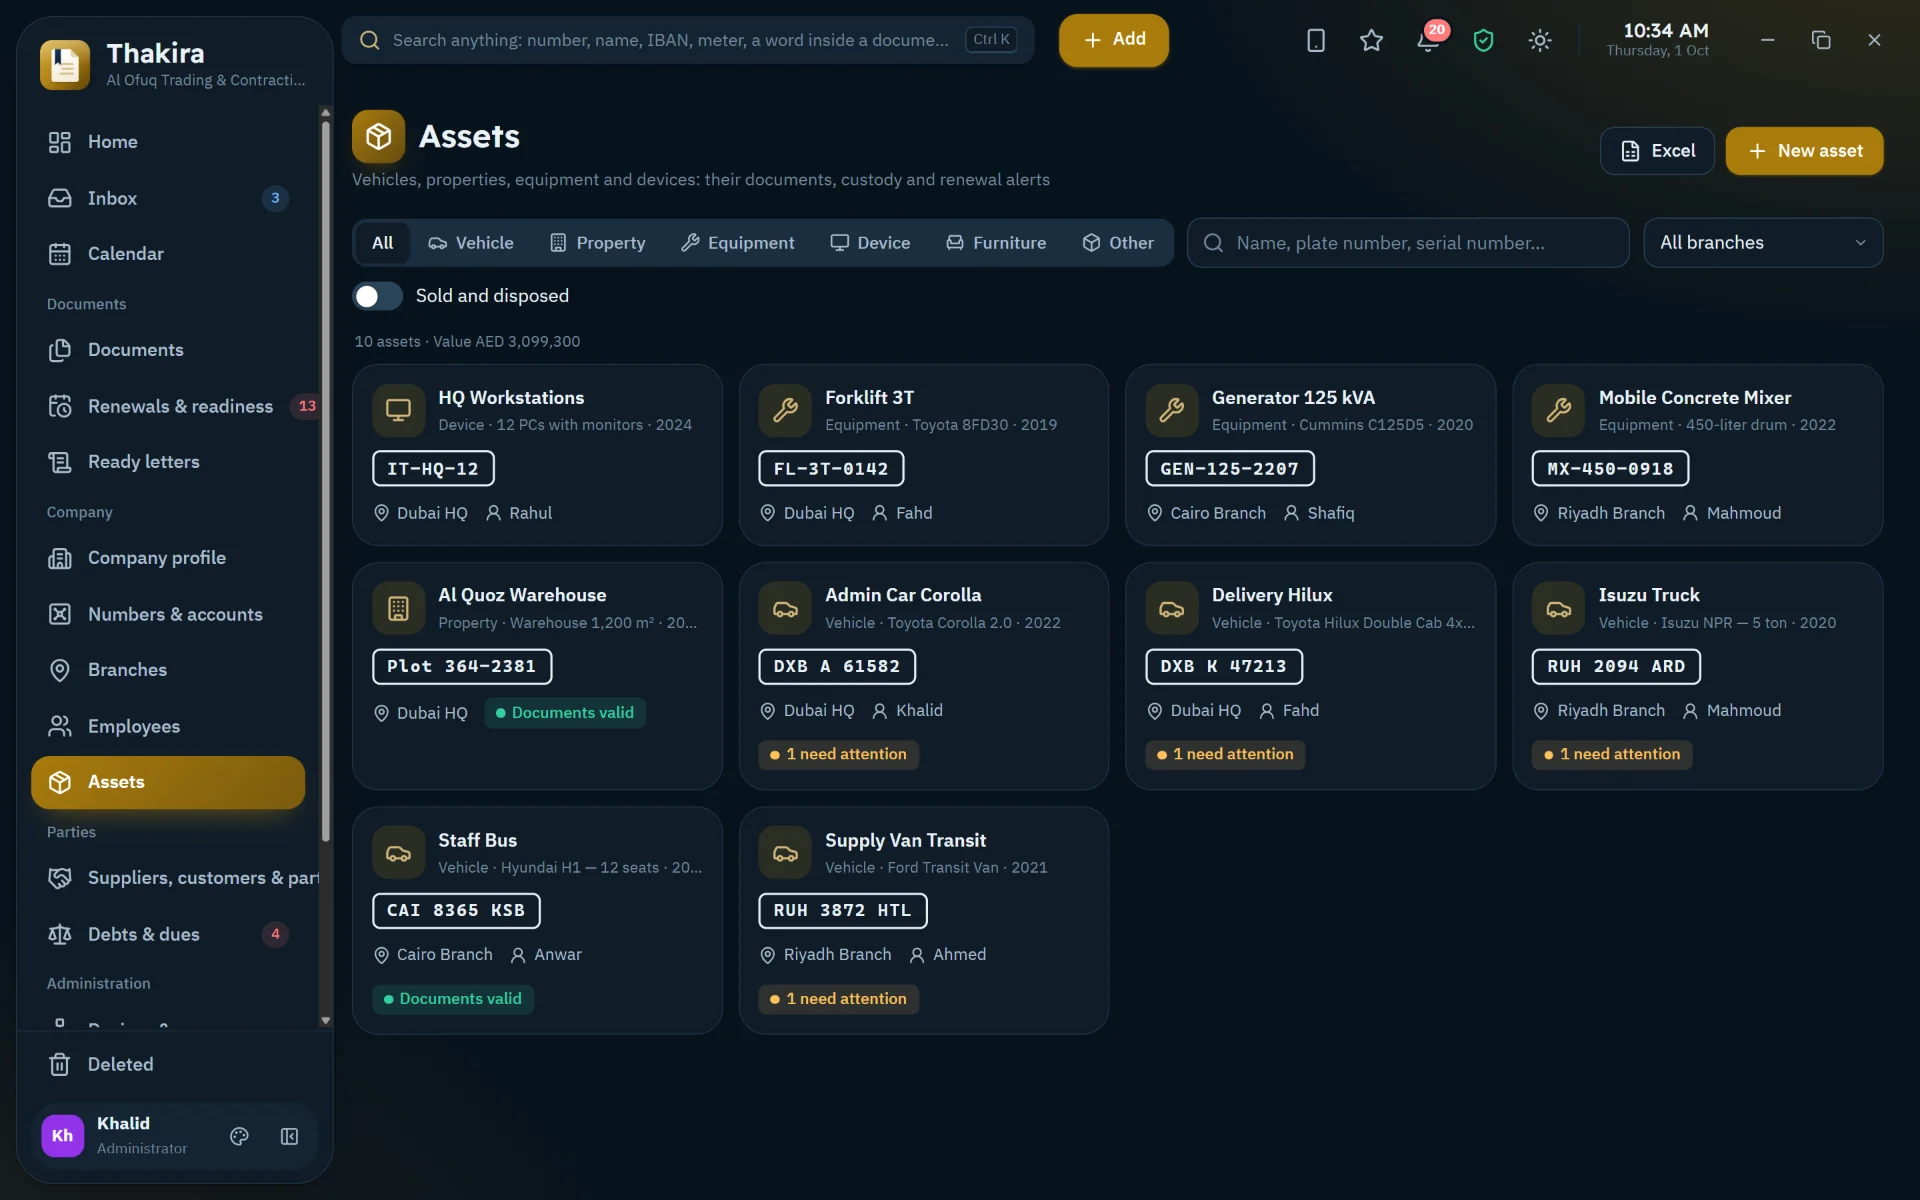Image resolution: width=1920 pixels, height=1200 pixels.
Task: Click the New asset button
Action: [1805, 151]
